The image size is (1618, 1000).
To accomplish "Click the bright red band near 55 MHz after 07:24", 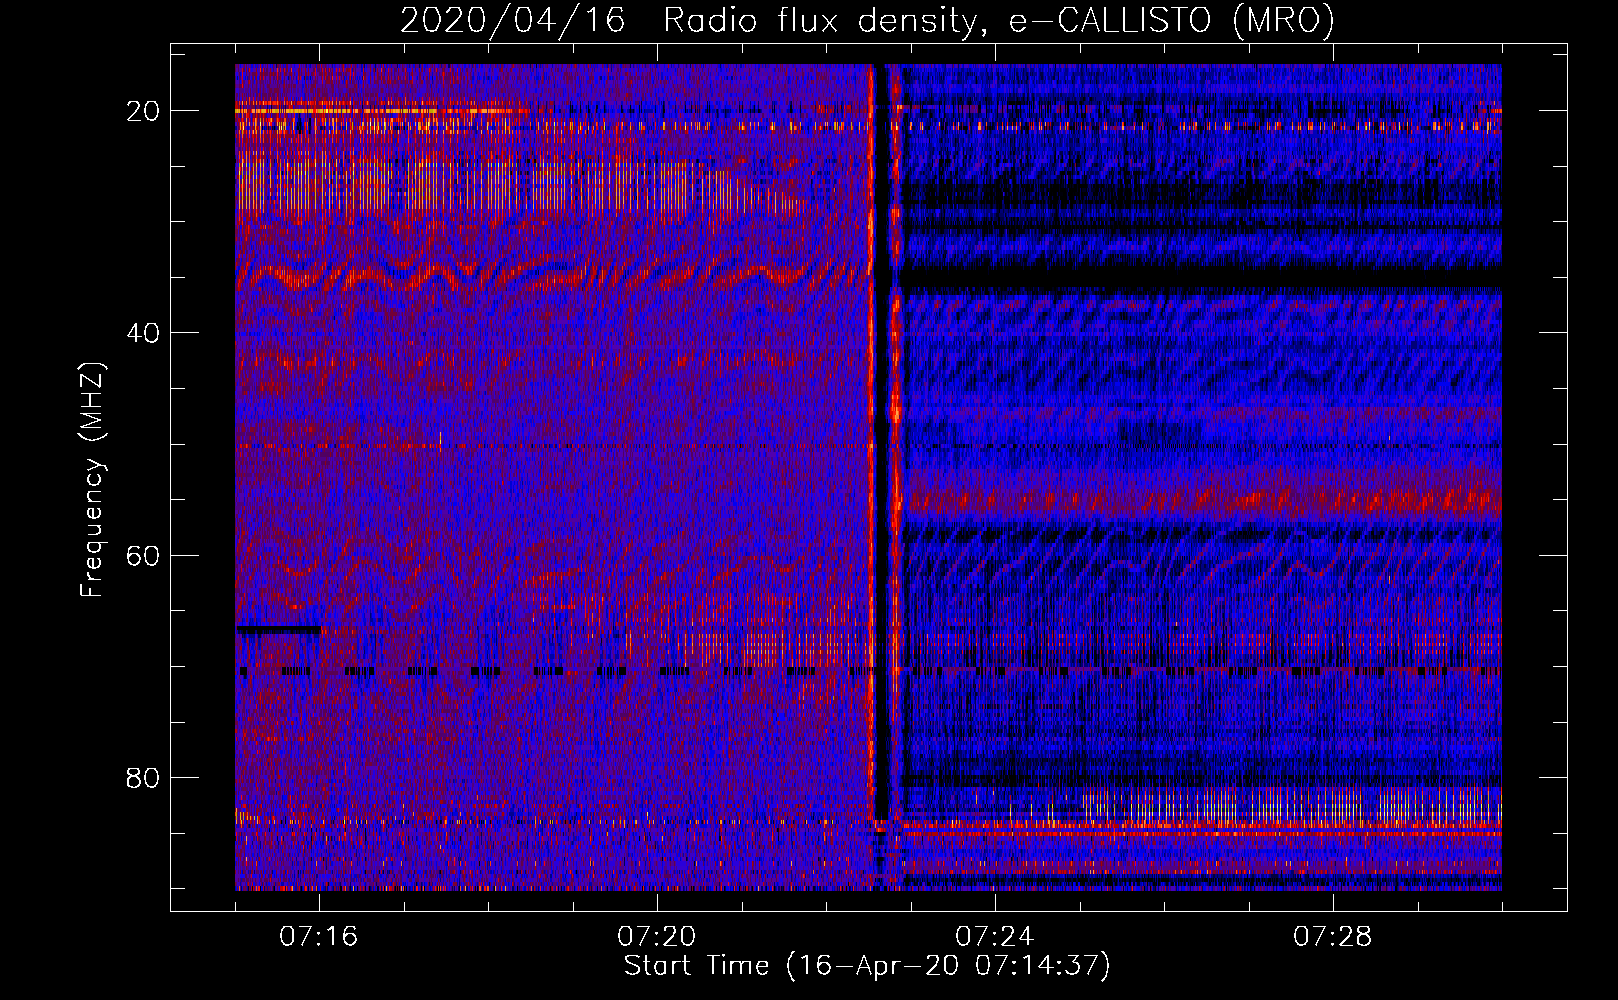I will pyautogui.click(x=1203, y=500).
